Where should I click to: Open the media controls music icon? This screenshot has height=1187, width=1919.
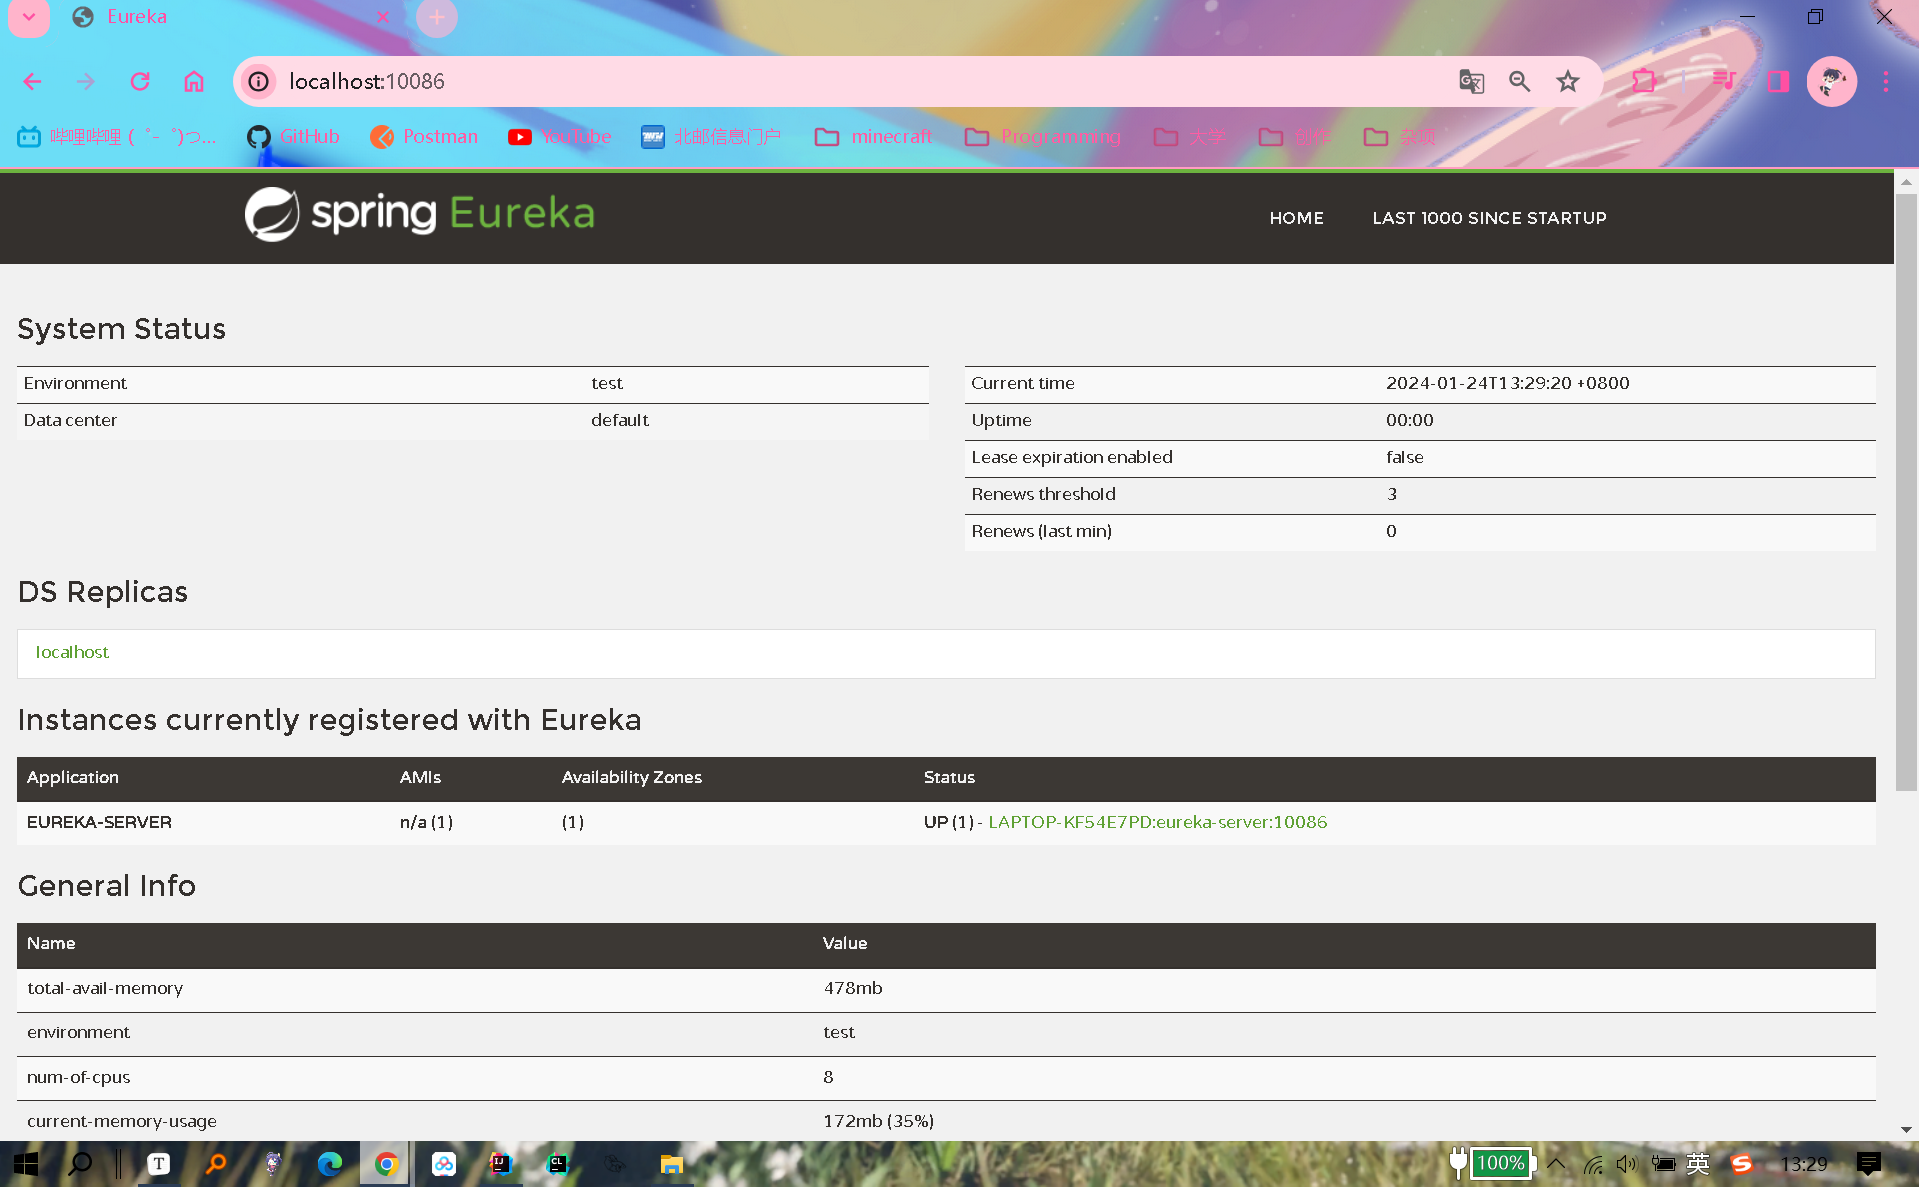(x=1724, y=82)
